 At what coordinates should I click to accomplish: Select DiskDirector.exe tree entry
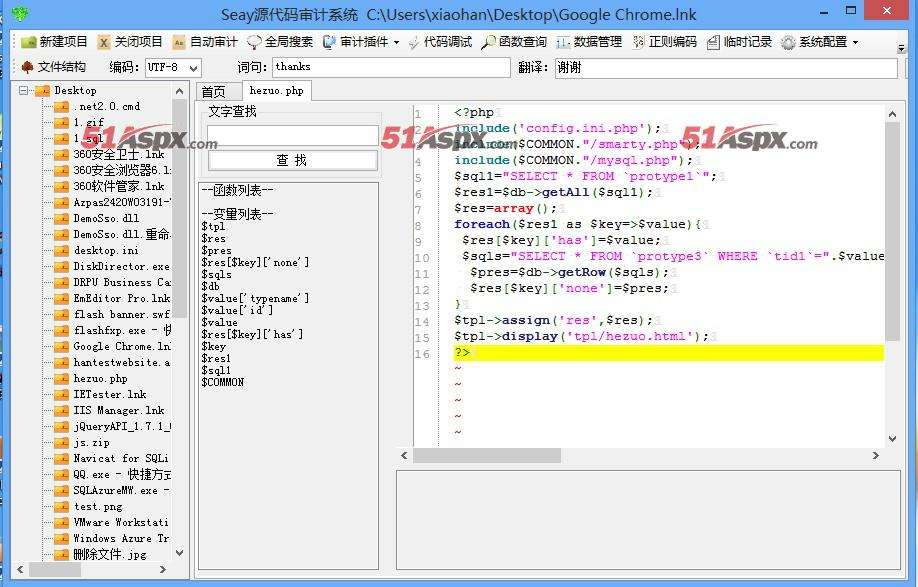coord(121,266)
